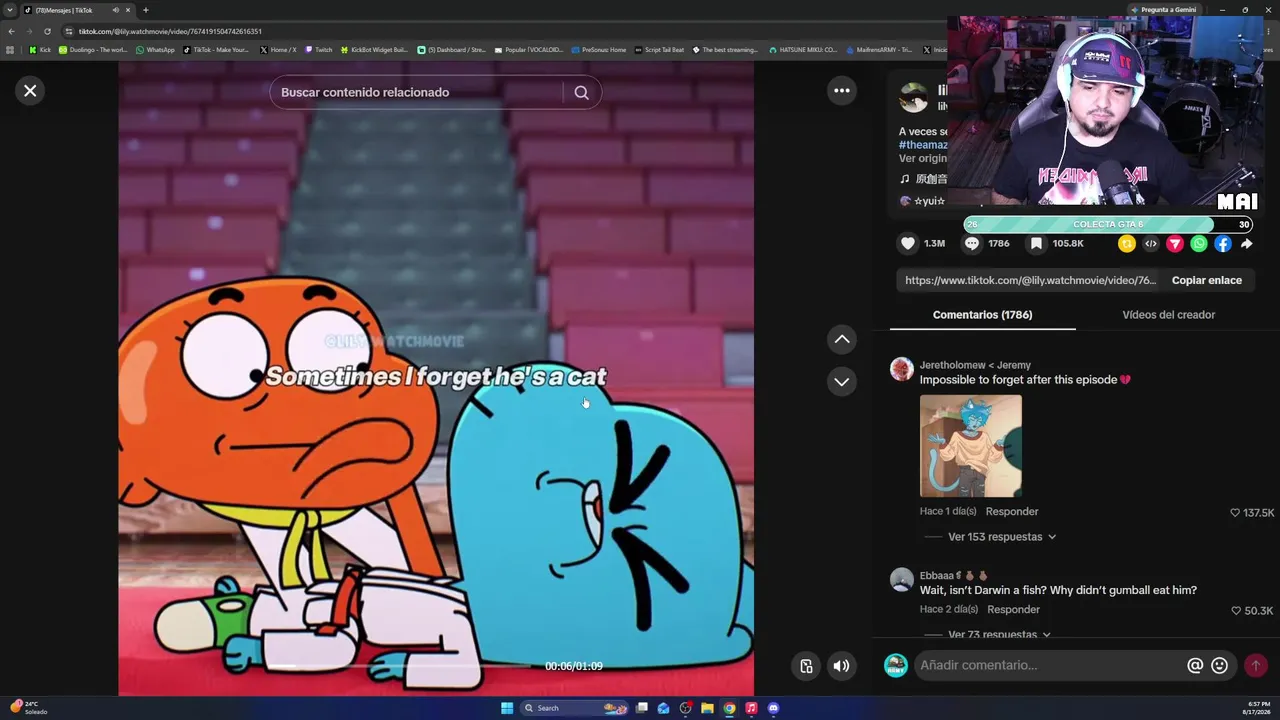Open the Kick bookmark

coord(40,50)
